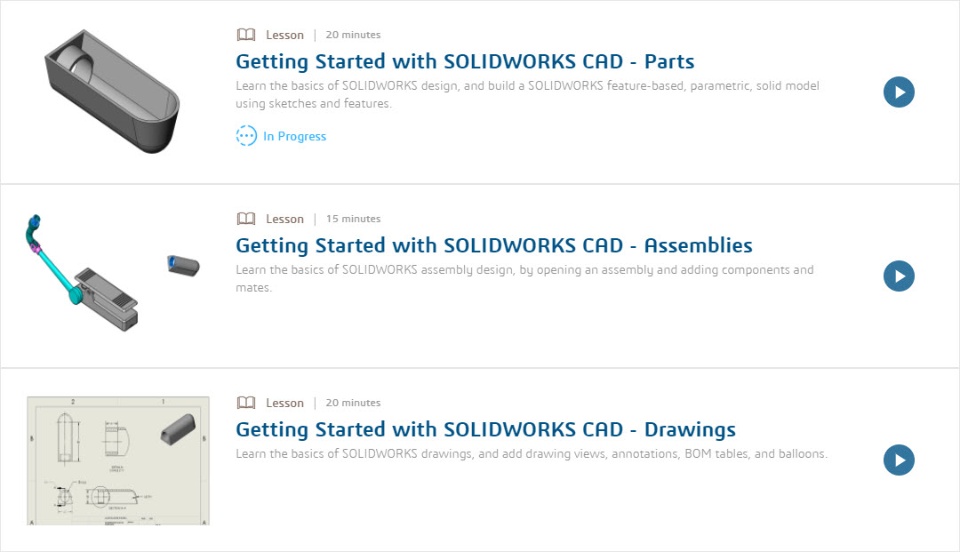Click the '15 minutes' duration label

[x=353, y=219]
